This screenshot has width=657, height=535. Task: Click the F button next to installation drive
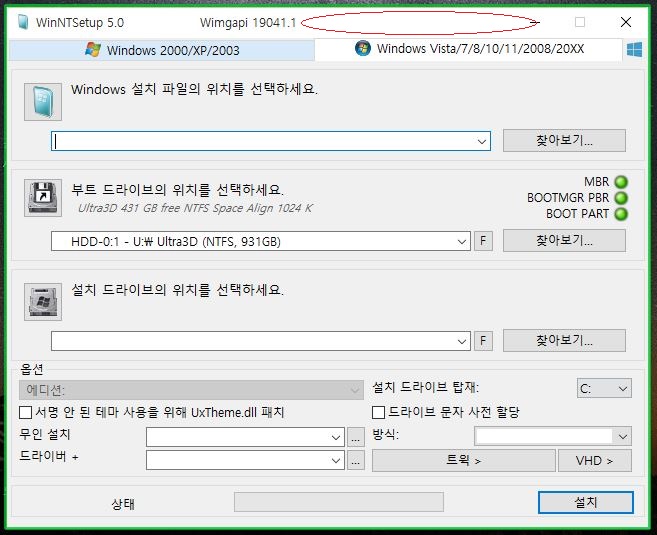click(x=483, y=341)
